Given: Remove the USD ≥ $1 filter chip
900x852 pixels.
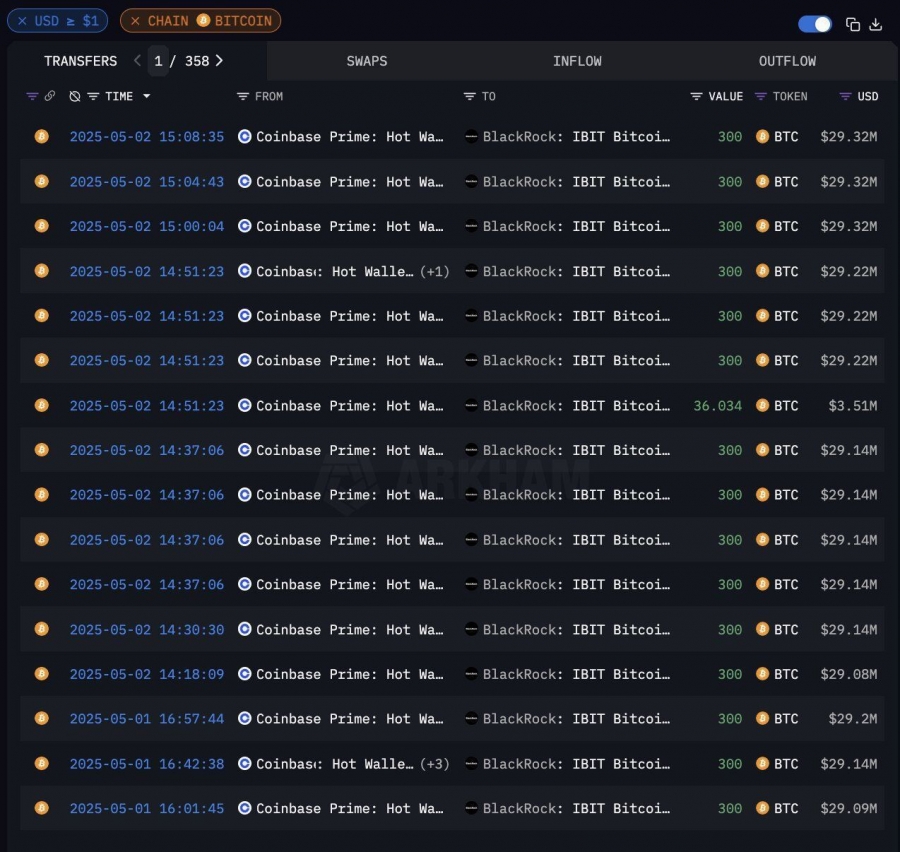Looking at the screenshot, I should click(x=22, y=21).
